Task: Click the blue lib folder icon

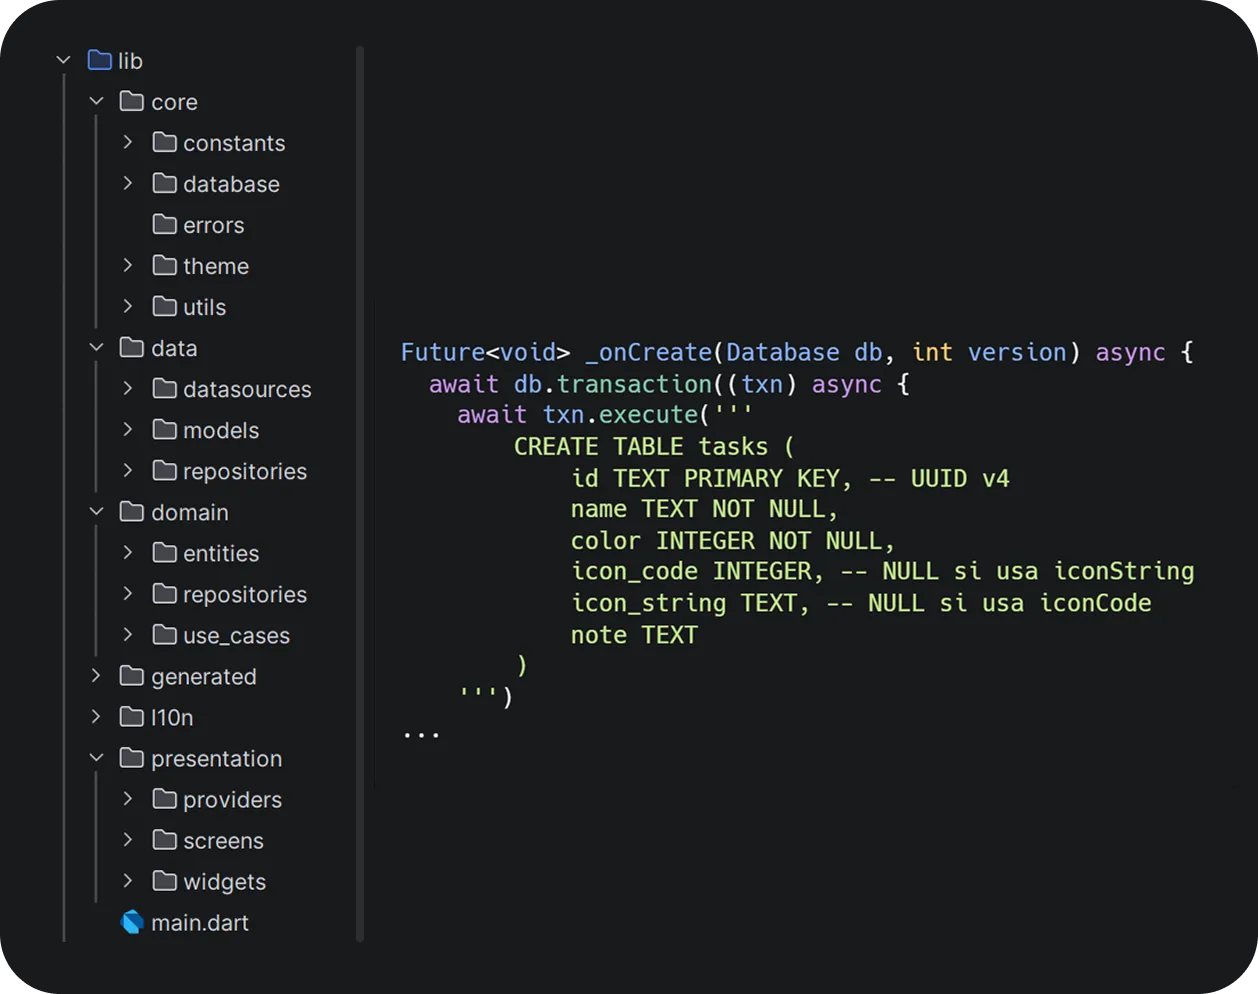Action: 99,61
